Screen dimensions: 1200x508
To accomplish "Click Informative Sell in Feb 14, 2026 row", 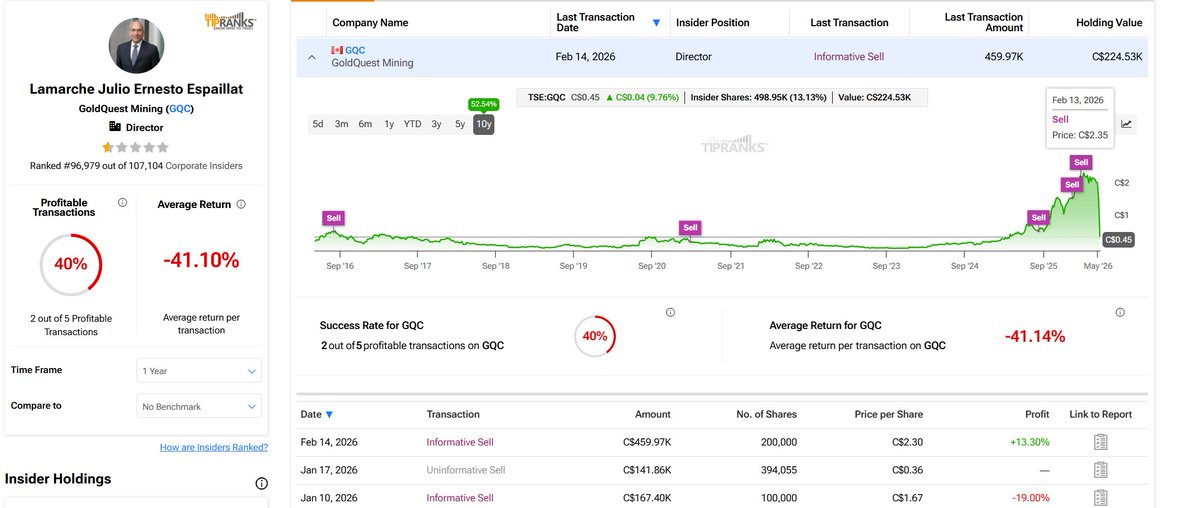I will [460, 442].
